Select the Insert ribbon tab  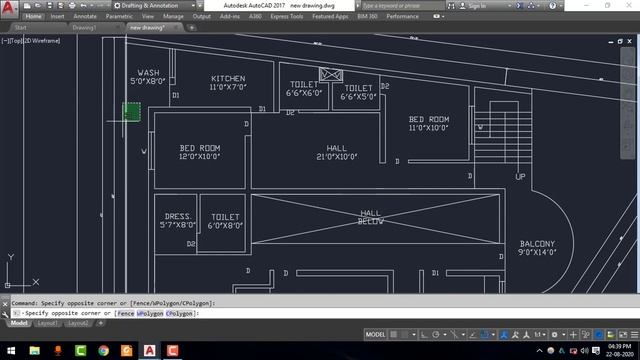pos(58,16)
